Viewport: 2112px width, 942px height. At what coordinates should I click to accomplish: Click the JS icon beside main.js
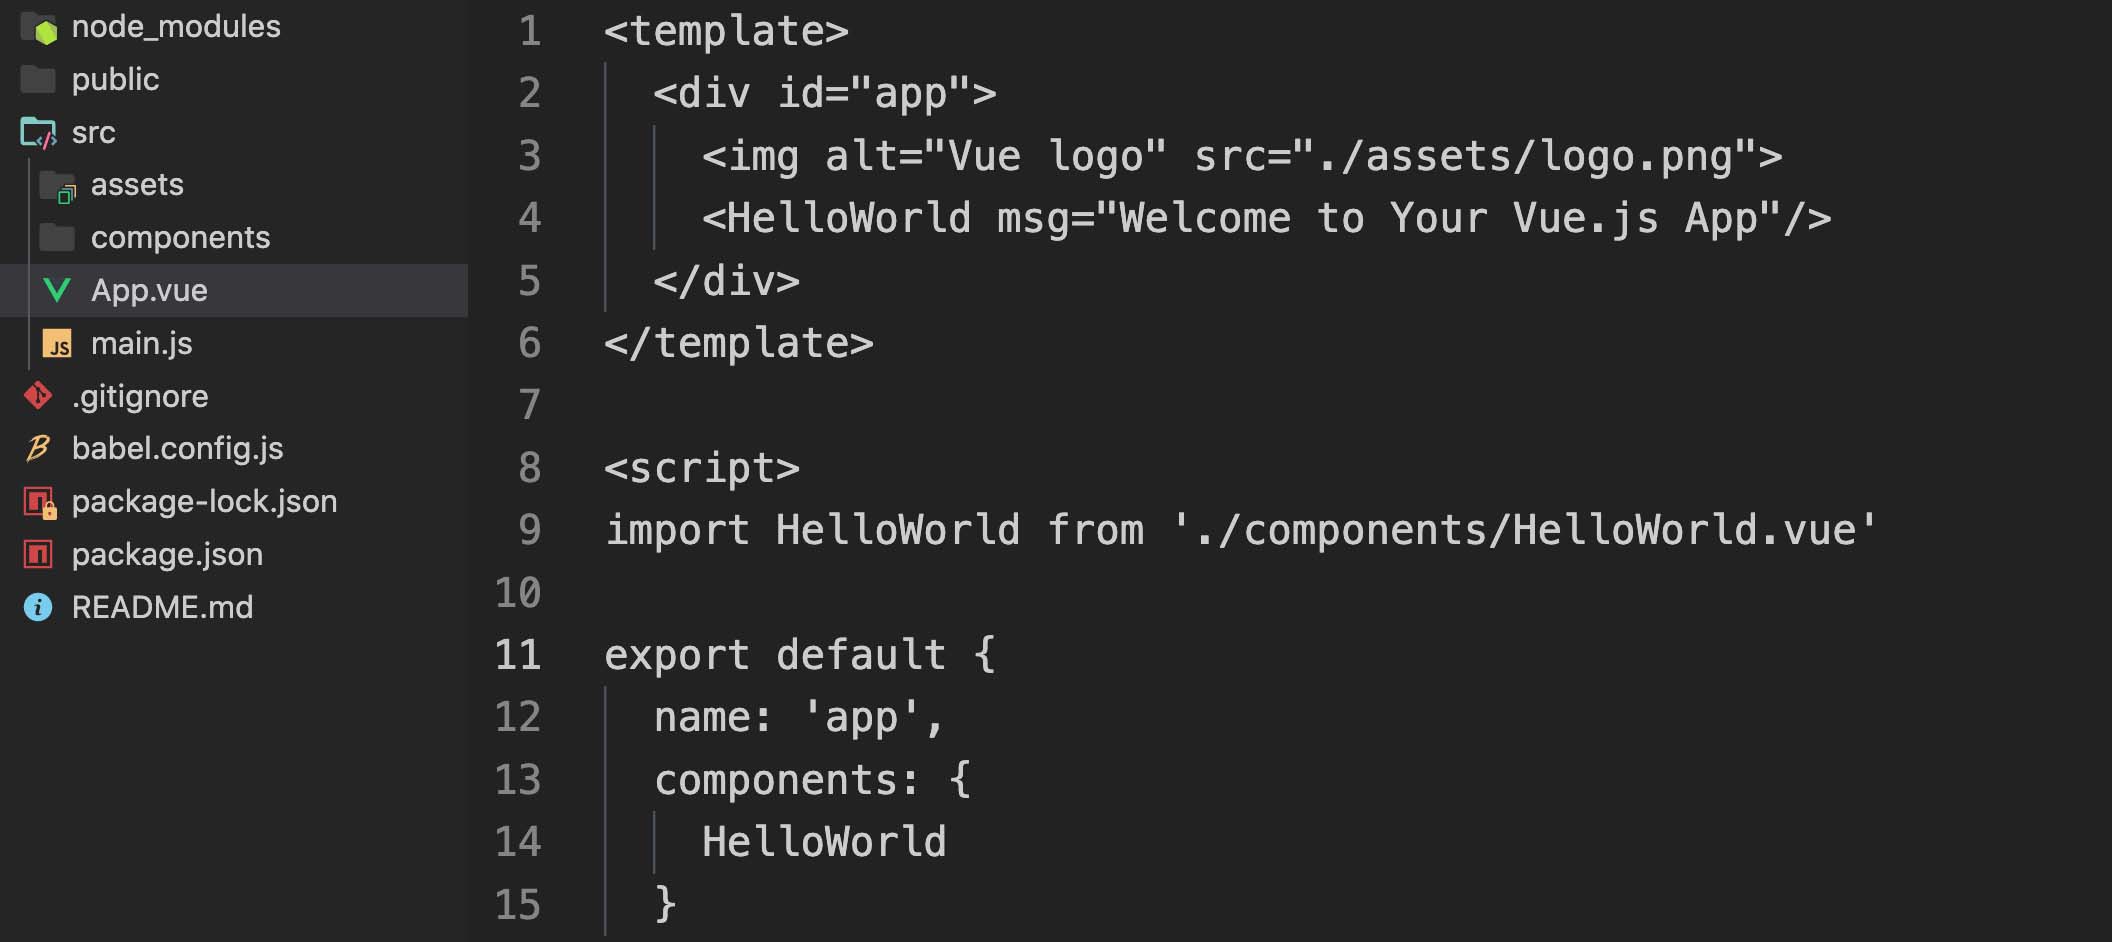(x=58, y=343)
